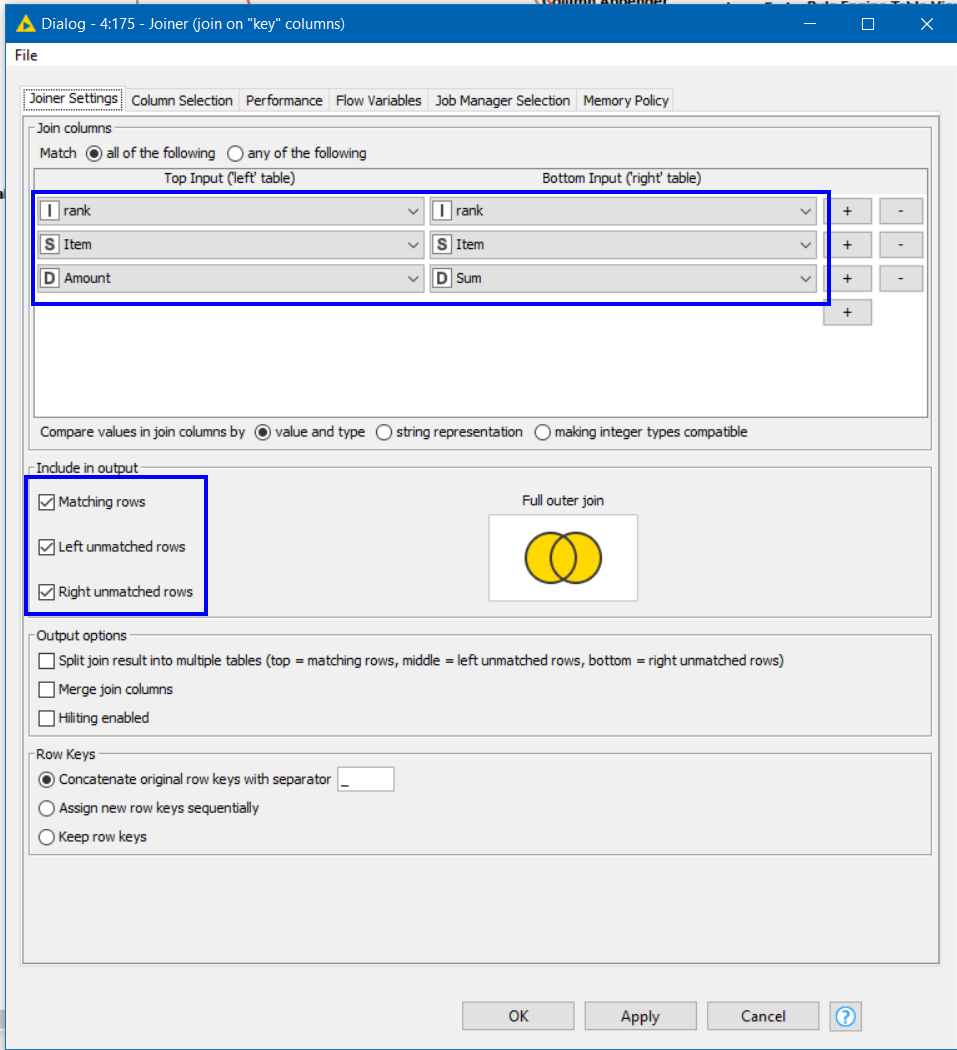Viewport: 957px width, 1050px height.
Task: Click the Apply button
Action: (x=640, y=1016)
